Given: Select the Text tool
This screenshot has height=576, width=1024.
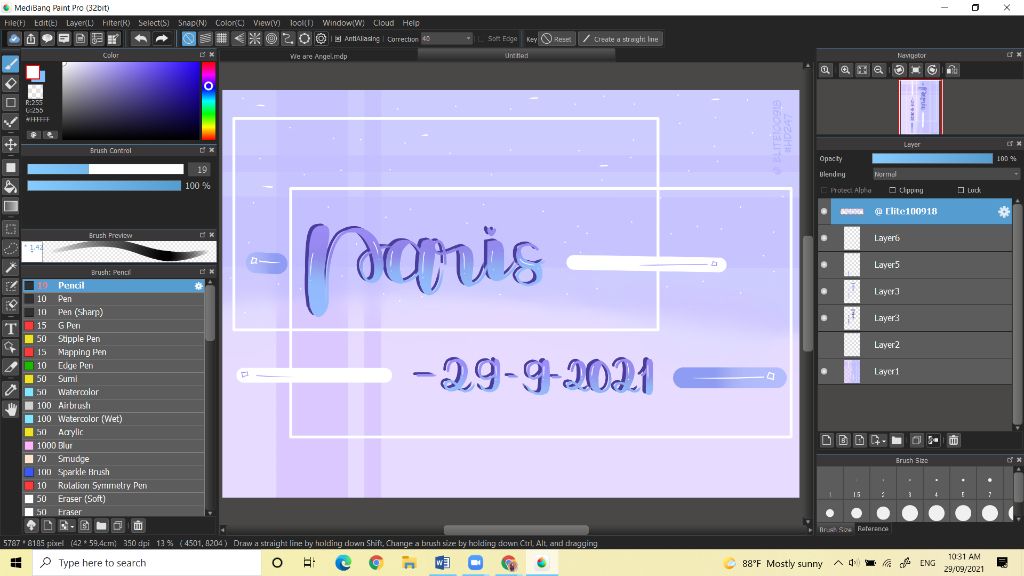Looking at the screenshot, I should [x=10, y=328].
